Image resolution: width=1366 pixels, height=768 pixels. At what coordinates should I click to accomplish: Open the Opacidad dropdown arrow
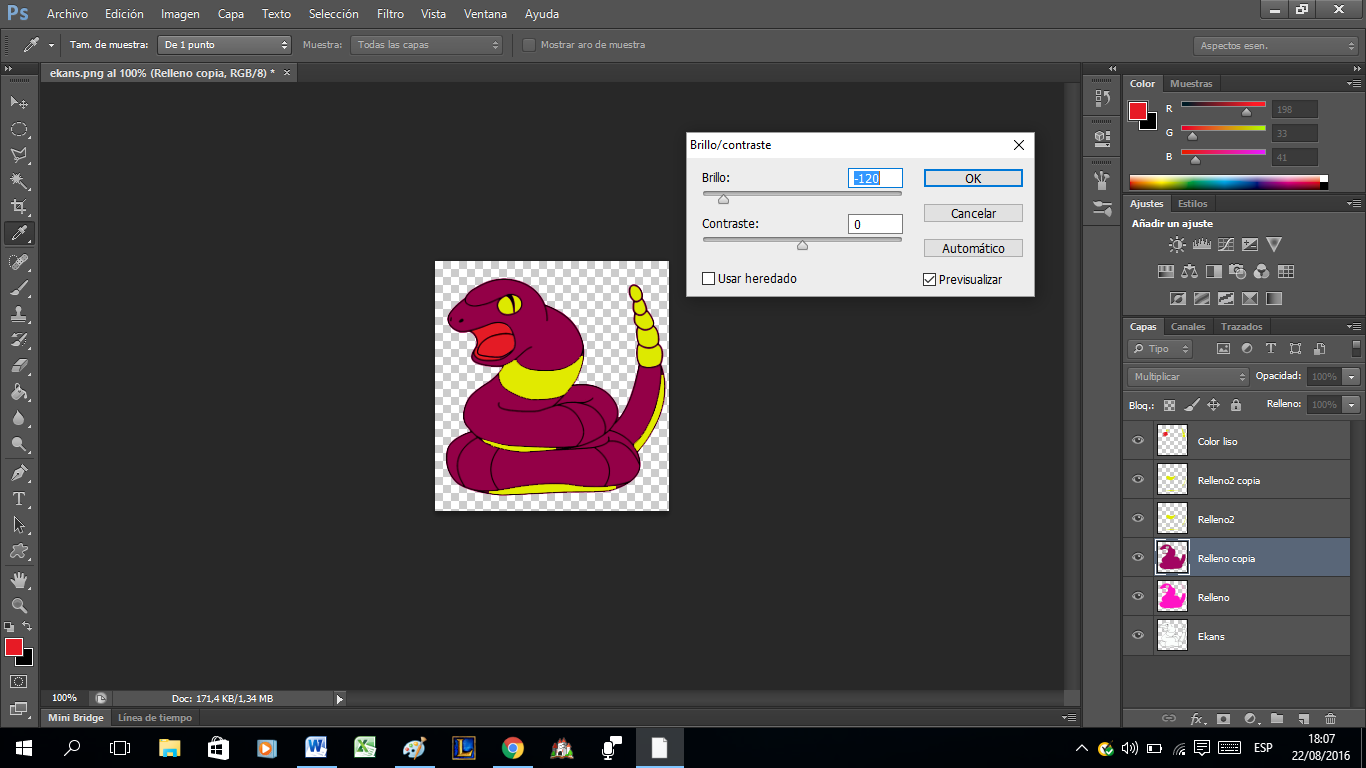click(x=1352, y=377)
